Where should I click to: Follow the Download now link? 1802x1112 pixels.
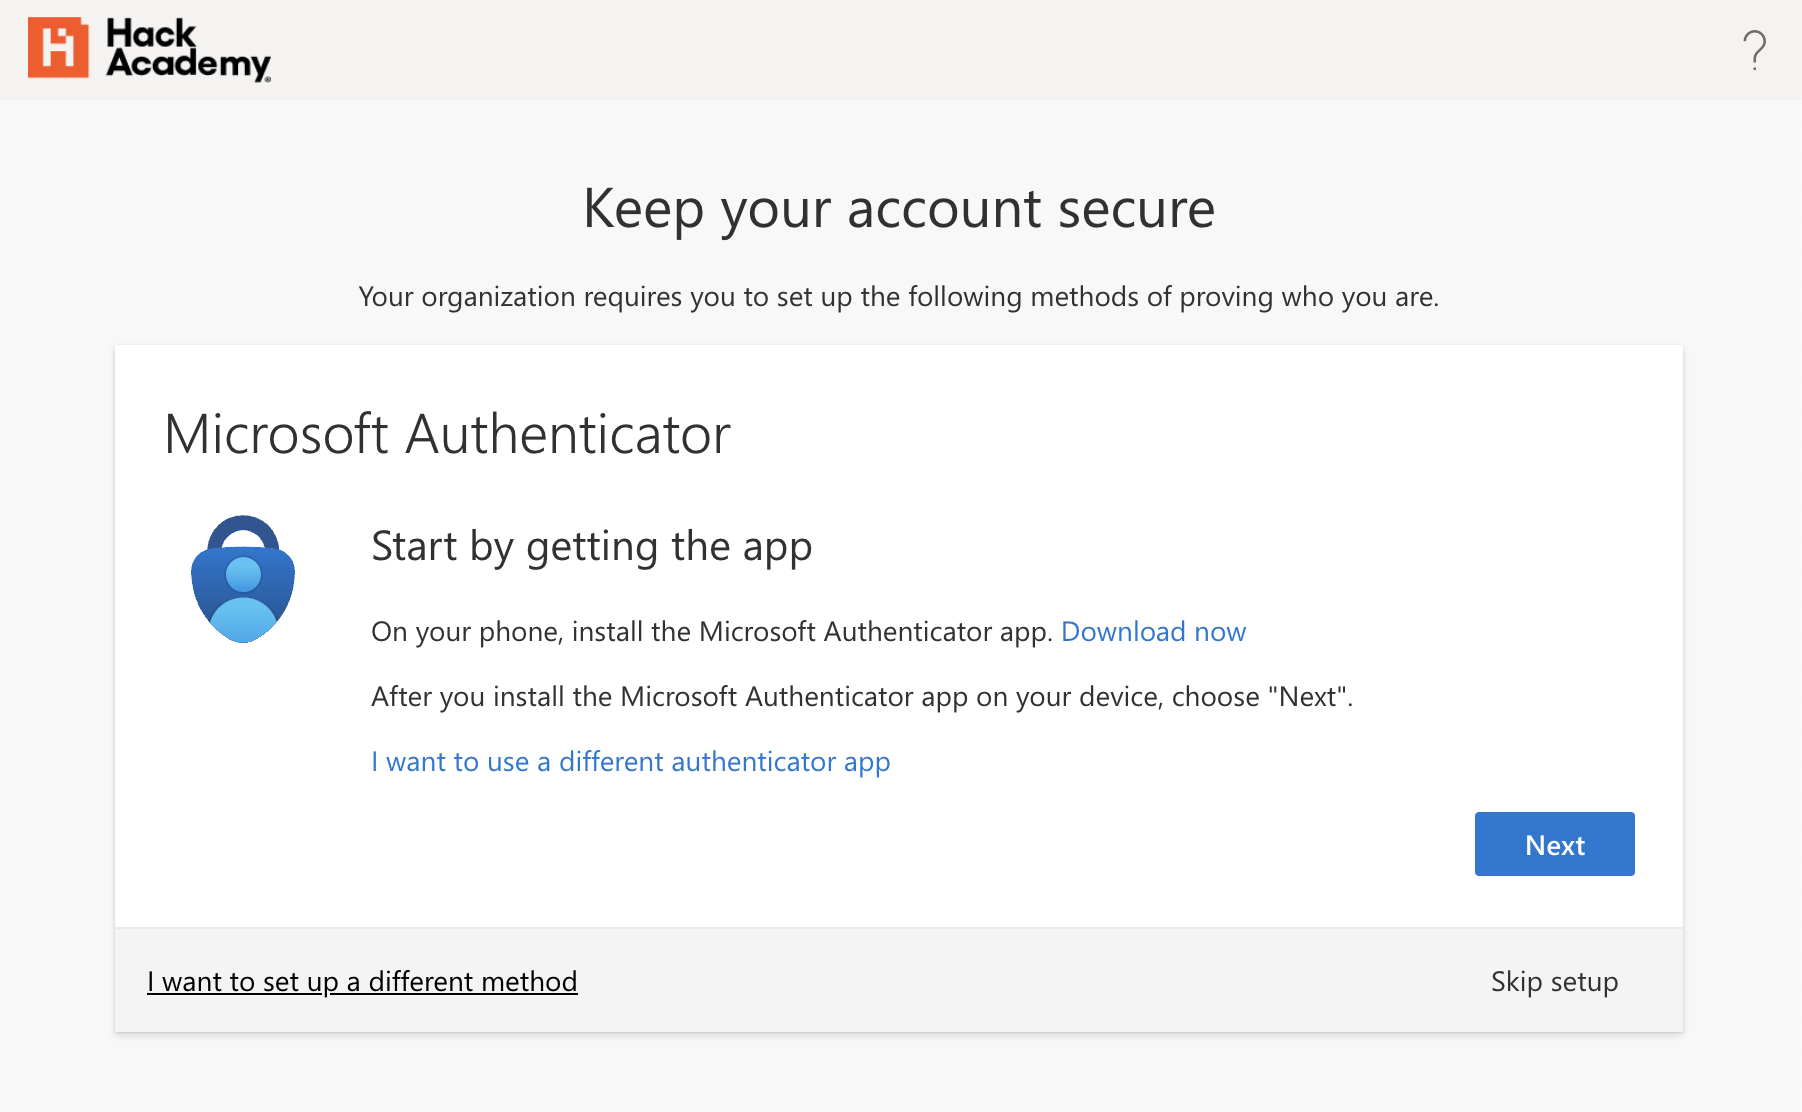tap(1153, 632)
